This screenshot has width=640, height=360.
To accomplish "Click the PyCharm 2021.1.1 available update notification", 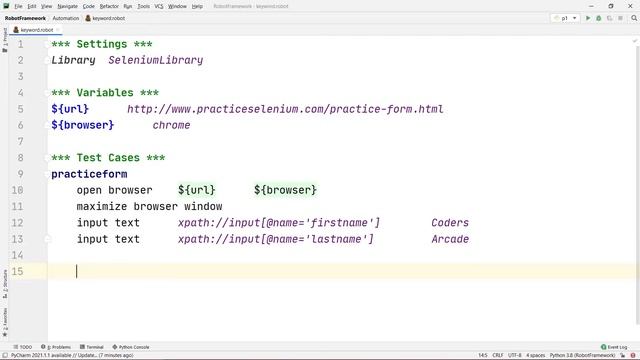I will tap(72, 356).
